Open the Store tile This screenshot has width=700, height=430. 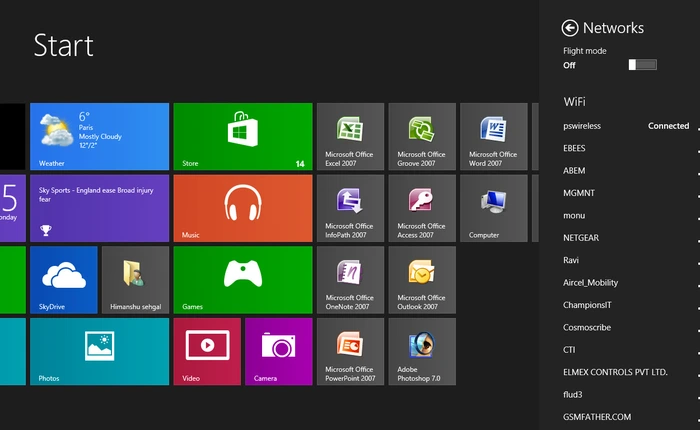point(243,137)
